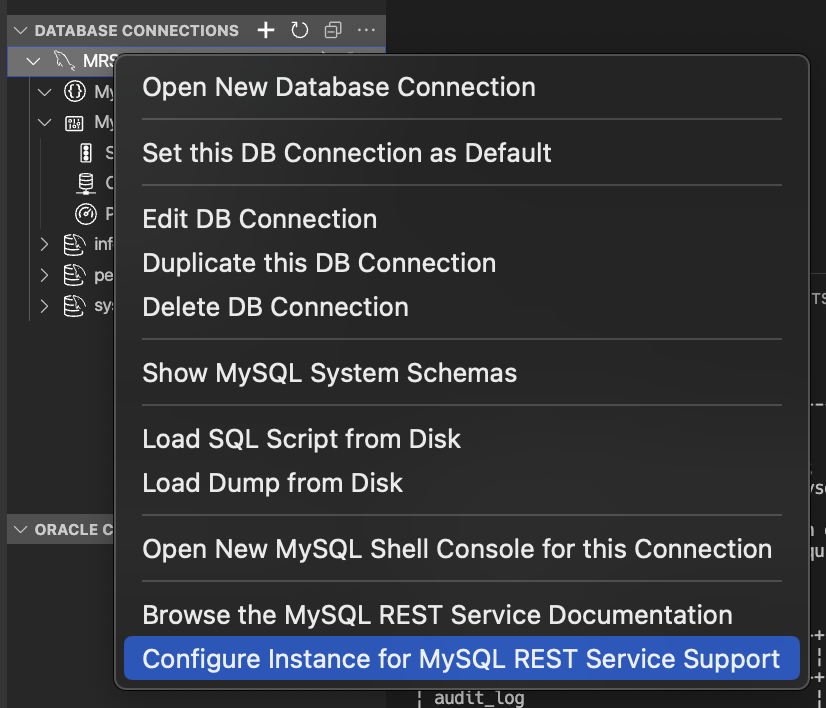Select Set this DB Connection as Default
Screen dimensions: 826x708
coord(347,153)
